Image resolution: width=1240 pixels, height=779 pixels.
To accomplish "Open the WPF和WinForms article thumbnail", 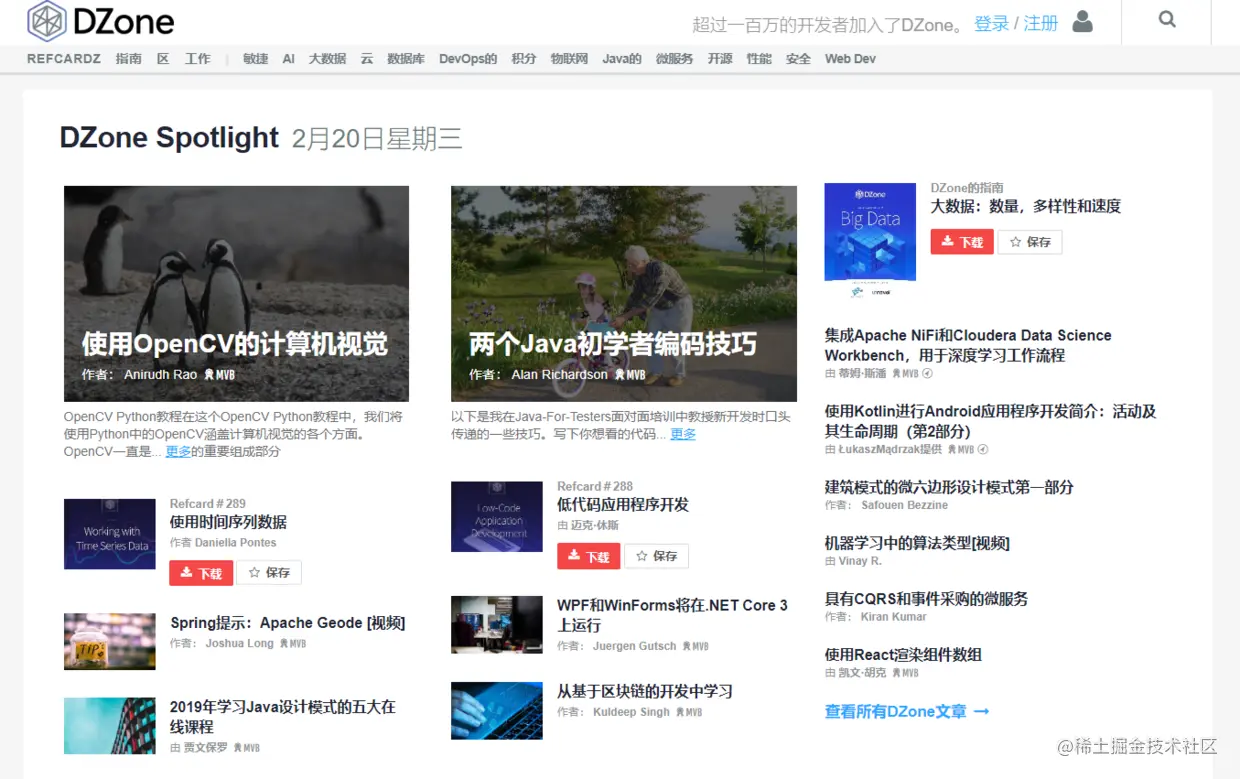I will [497, 624].
